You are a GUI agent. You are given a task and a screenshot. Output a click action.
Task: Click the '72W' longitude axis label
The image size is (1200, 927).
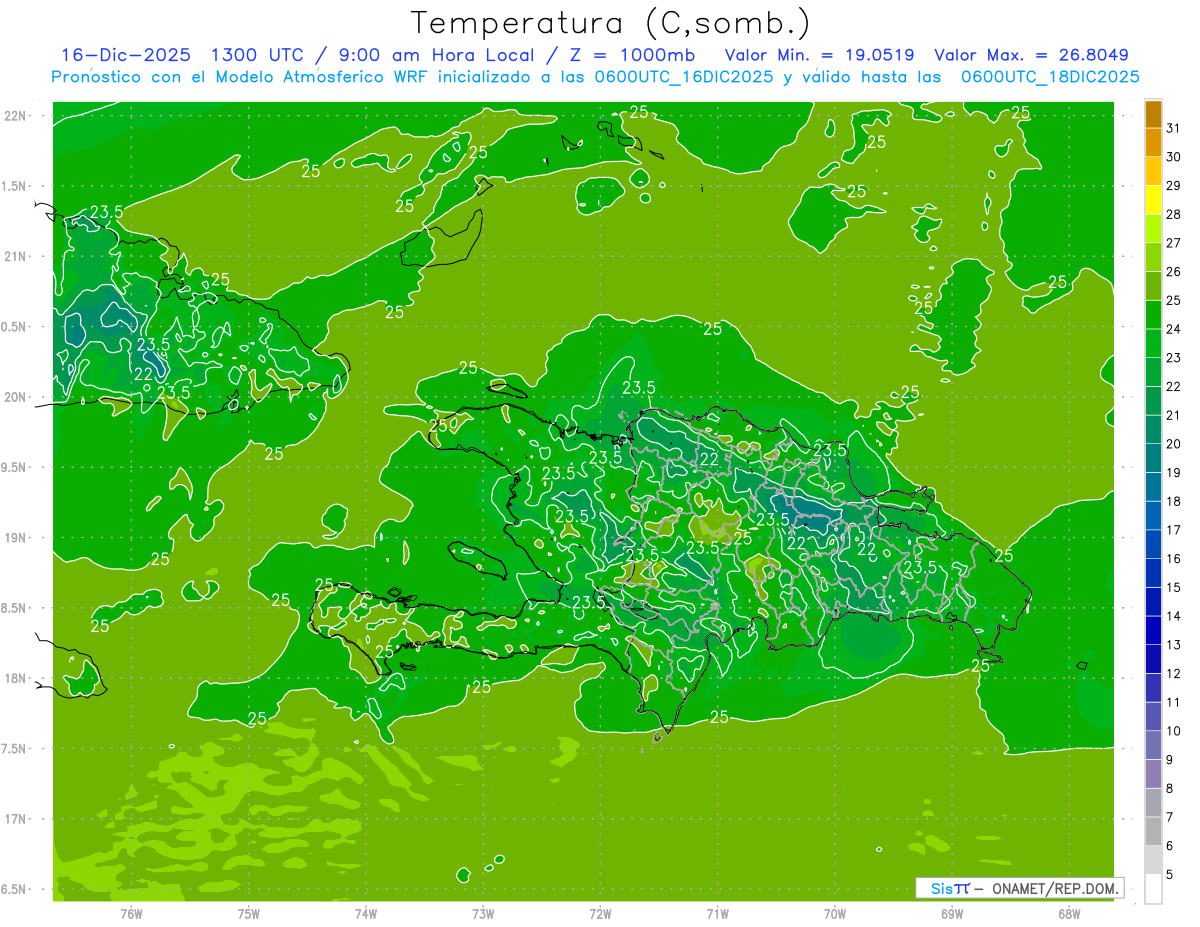tap(600, 913)
